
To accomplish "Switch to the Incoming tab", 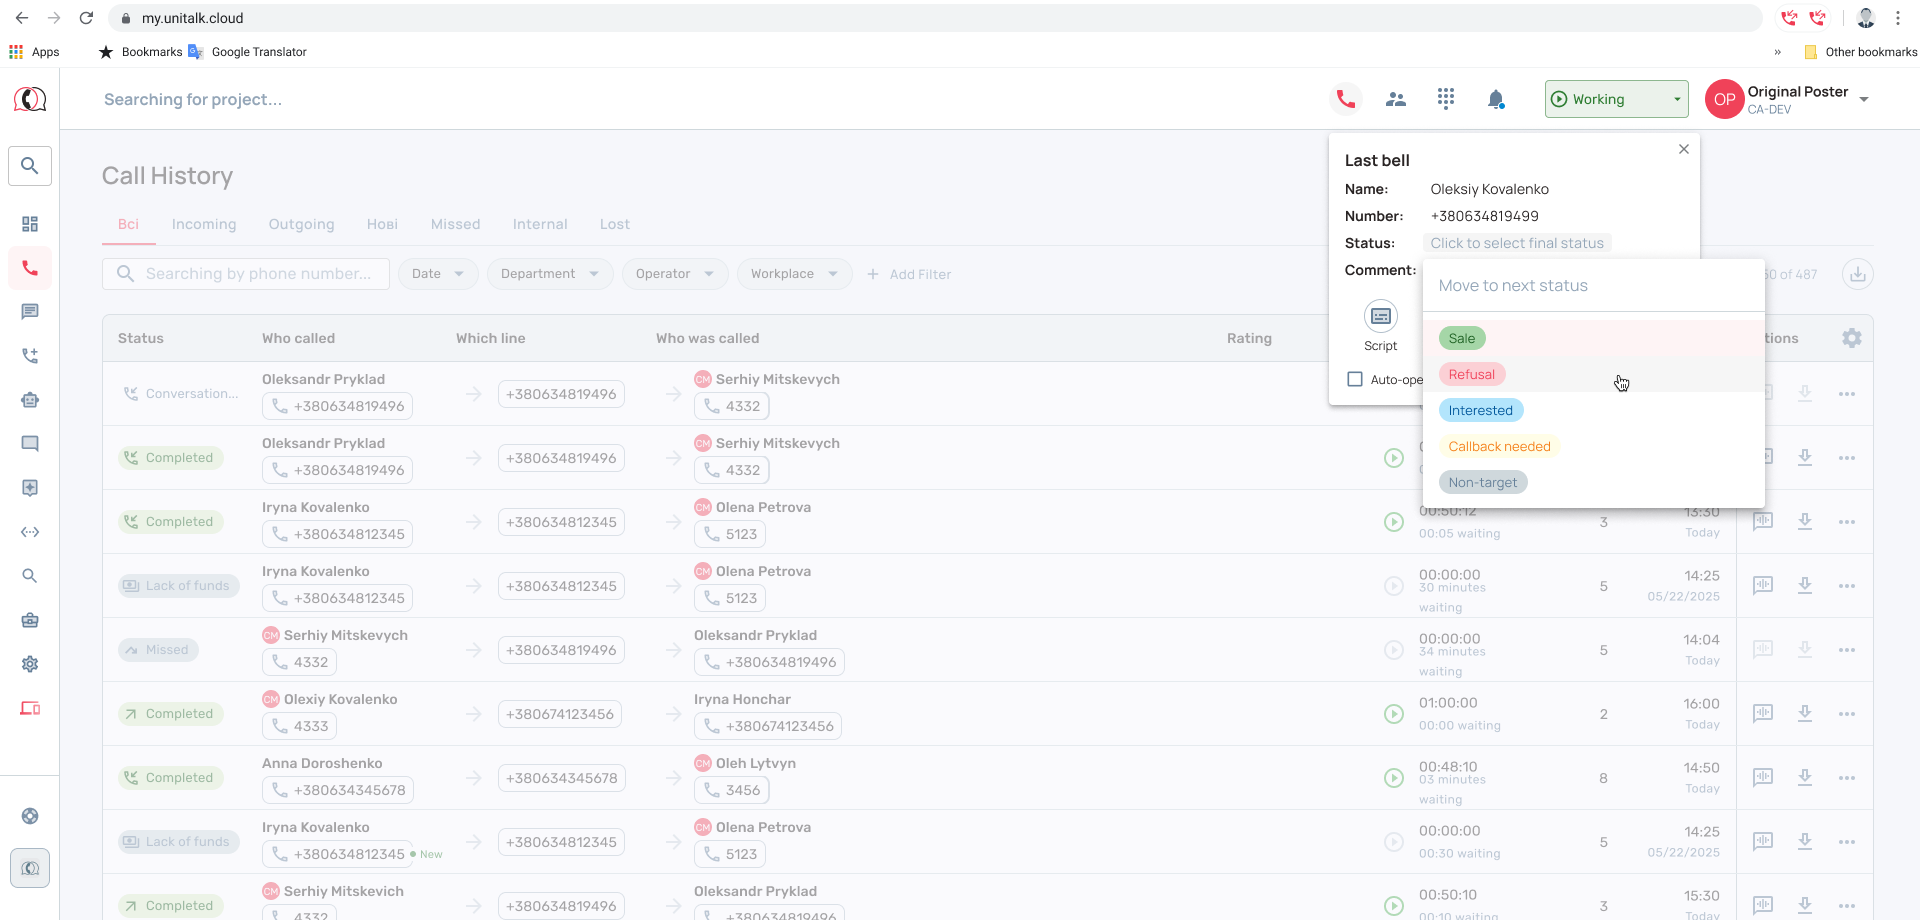I will (x=204, y=224).
